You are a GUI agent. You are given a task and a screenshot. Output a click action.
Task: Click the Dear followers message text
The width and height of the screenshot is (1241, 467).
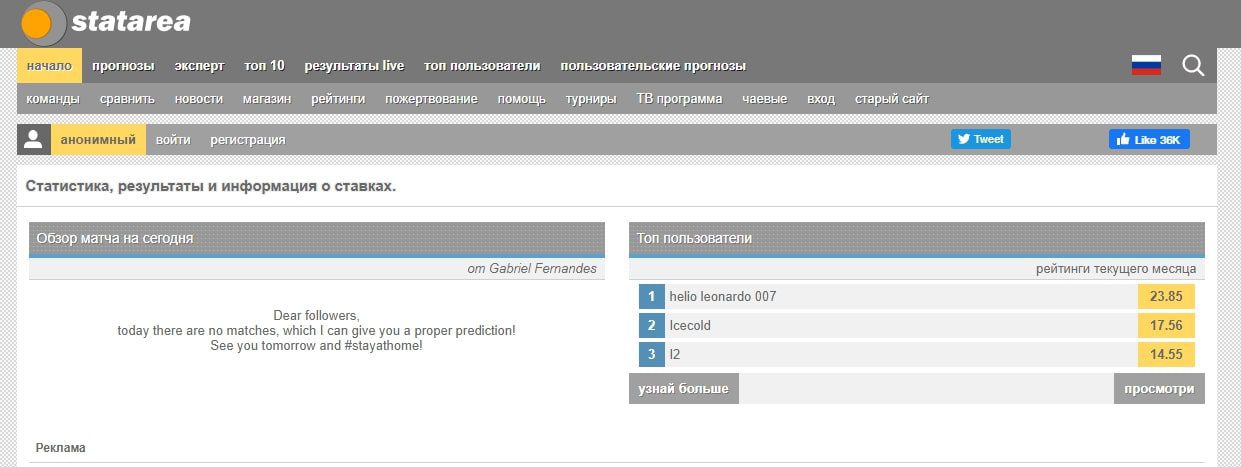point(316,330)
